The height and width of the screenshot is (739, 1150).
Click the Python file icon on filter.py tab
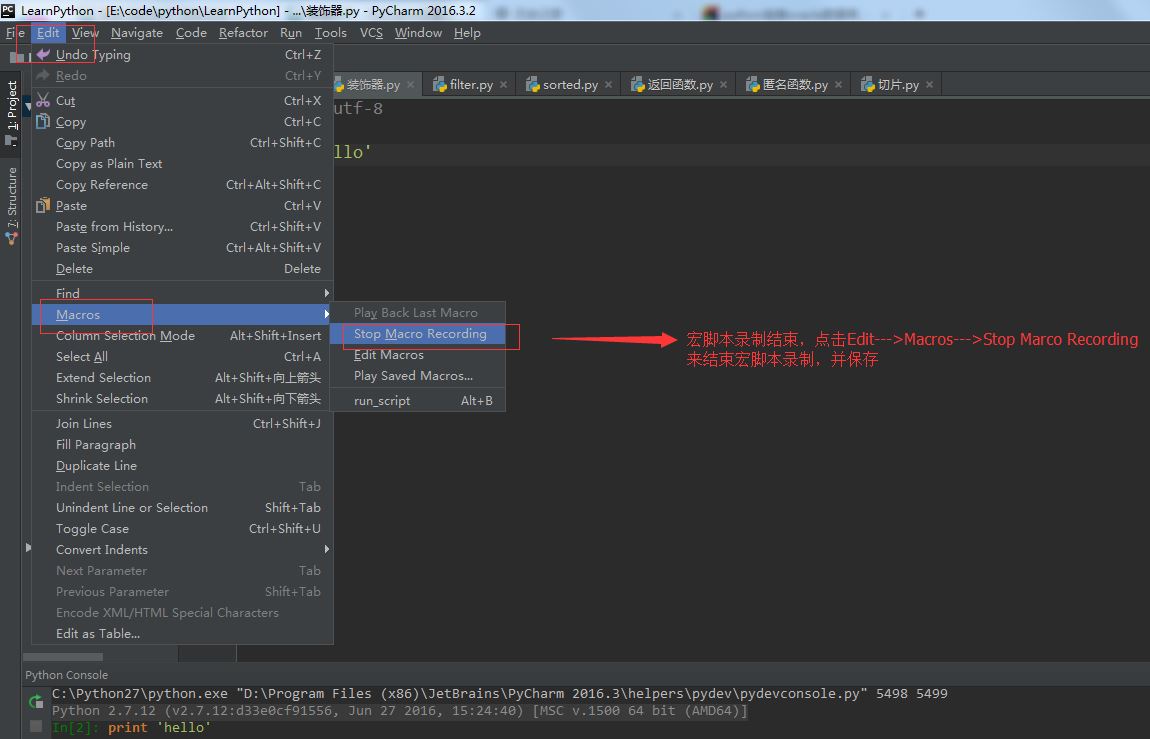pos(440,85)
